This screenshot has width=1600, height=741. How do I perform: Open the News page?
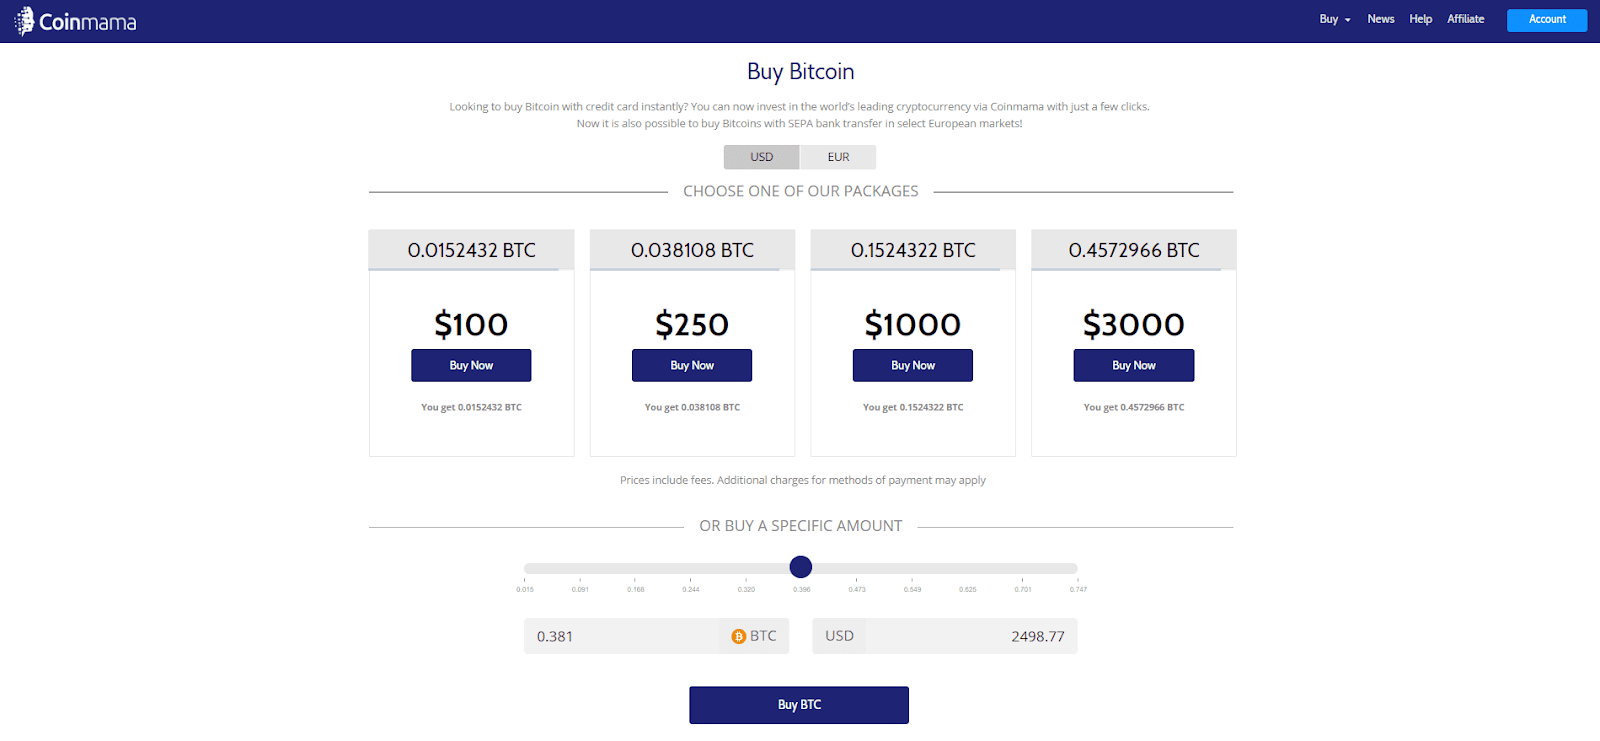(x=1381, y=19)
